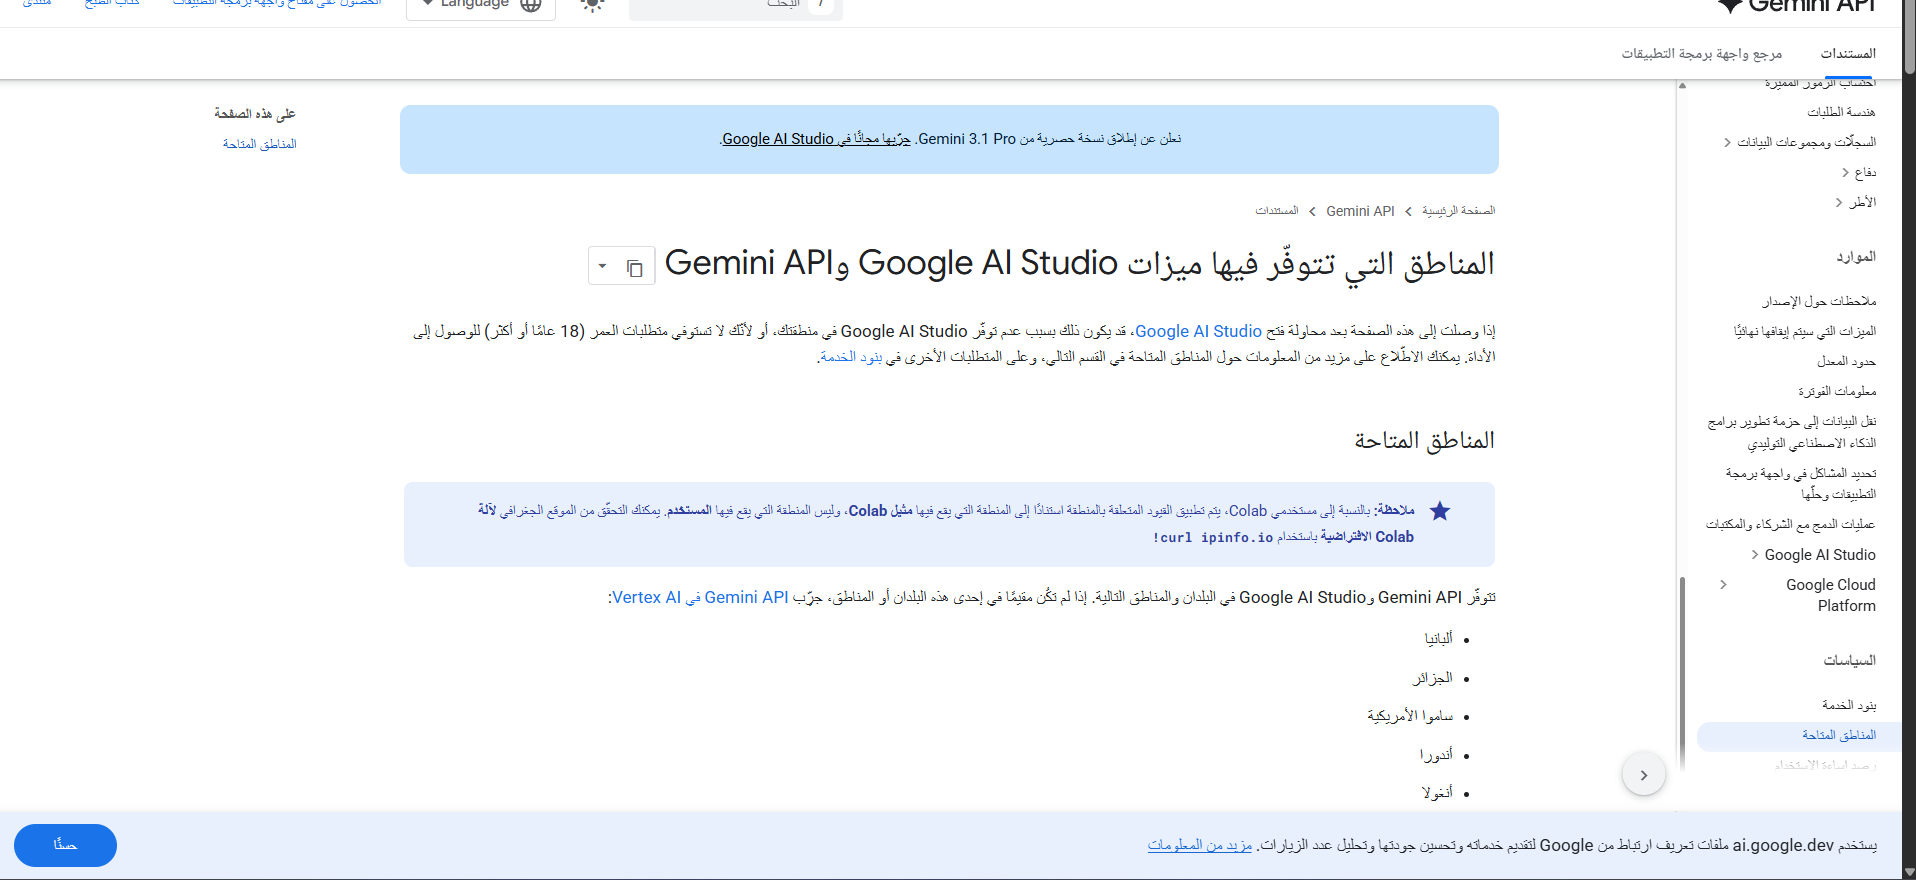Open the dropdown arrow next to copy icon
The height and width of the screenshot is (880, 1916).
click(x=602, y=267)
